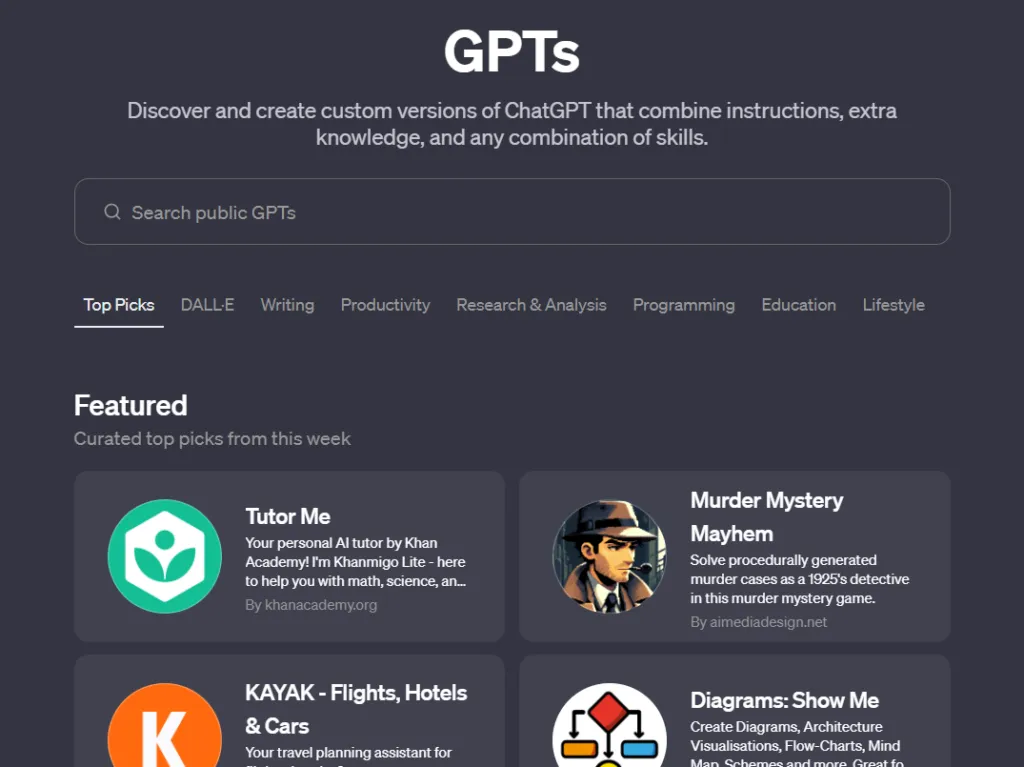The height and width of the screenshot is (767, 1024).
Task: Click the By khanacademy.org author text
Action: [x=311, y=605]
